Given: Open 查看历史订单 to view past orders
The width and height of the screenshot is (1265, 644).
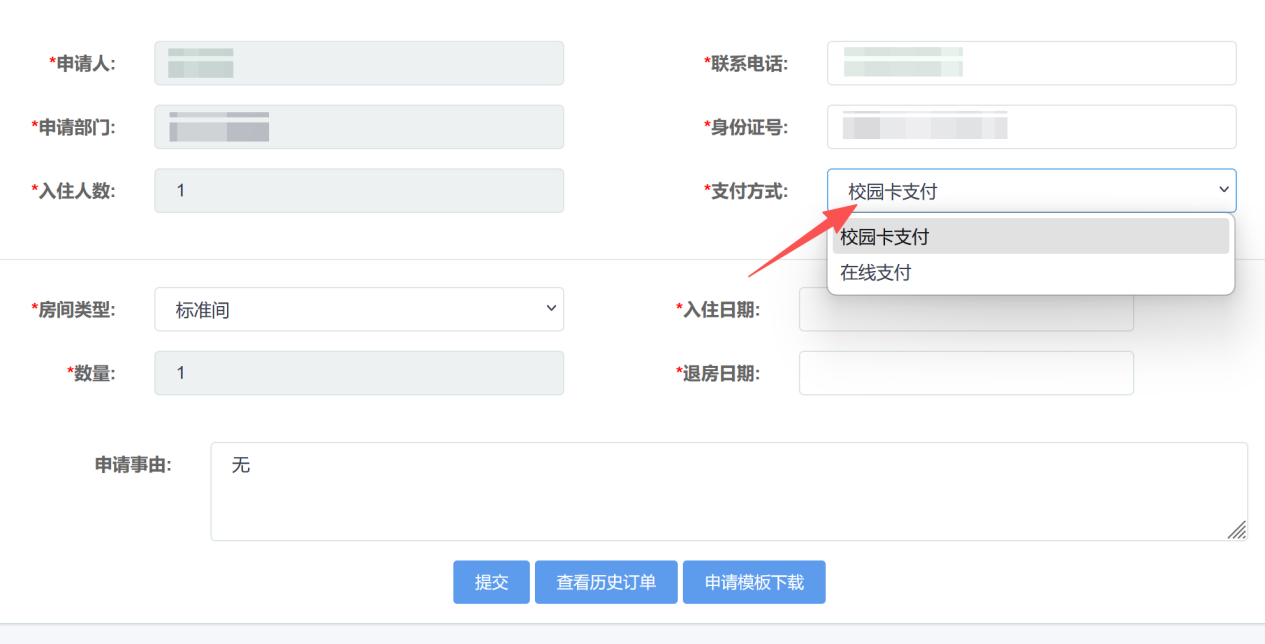Looking at the screenshot, I should point(606,582).
